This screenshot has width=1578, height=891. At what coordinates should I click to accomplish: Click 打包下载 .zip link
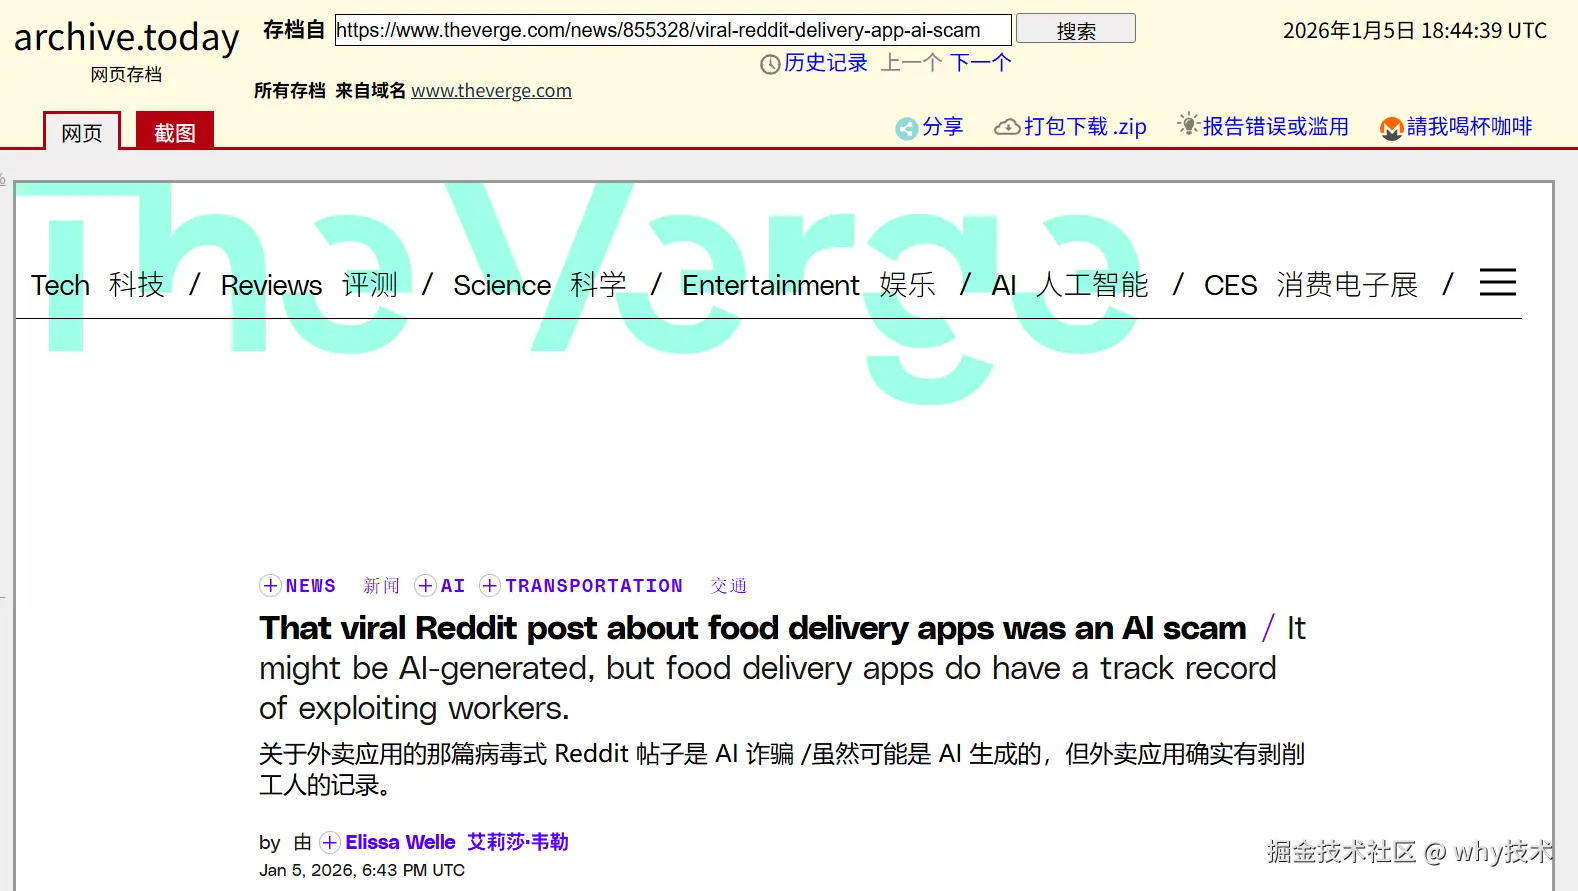[x=1085, y=127]
